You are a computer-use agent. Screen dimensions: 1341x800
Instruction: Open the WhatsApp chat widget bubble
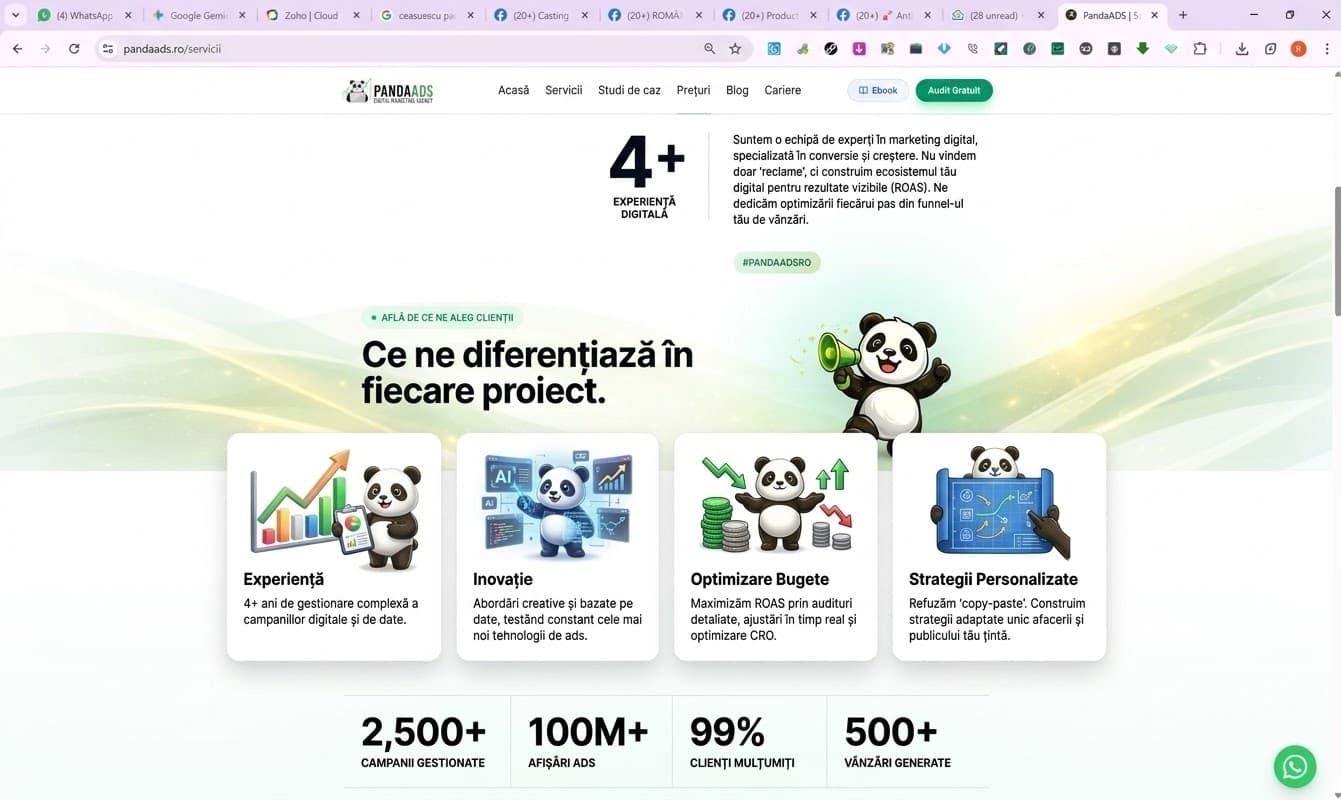(x=1295, y=766)
